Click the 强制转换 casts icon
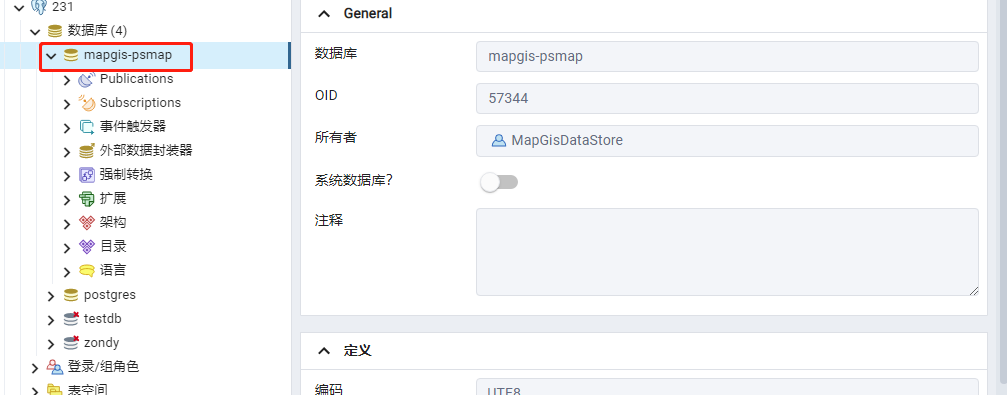Image resolution: width=1007 pixels, height=395 pixels. 87,175
